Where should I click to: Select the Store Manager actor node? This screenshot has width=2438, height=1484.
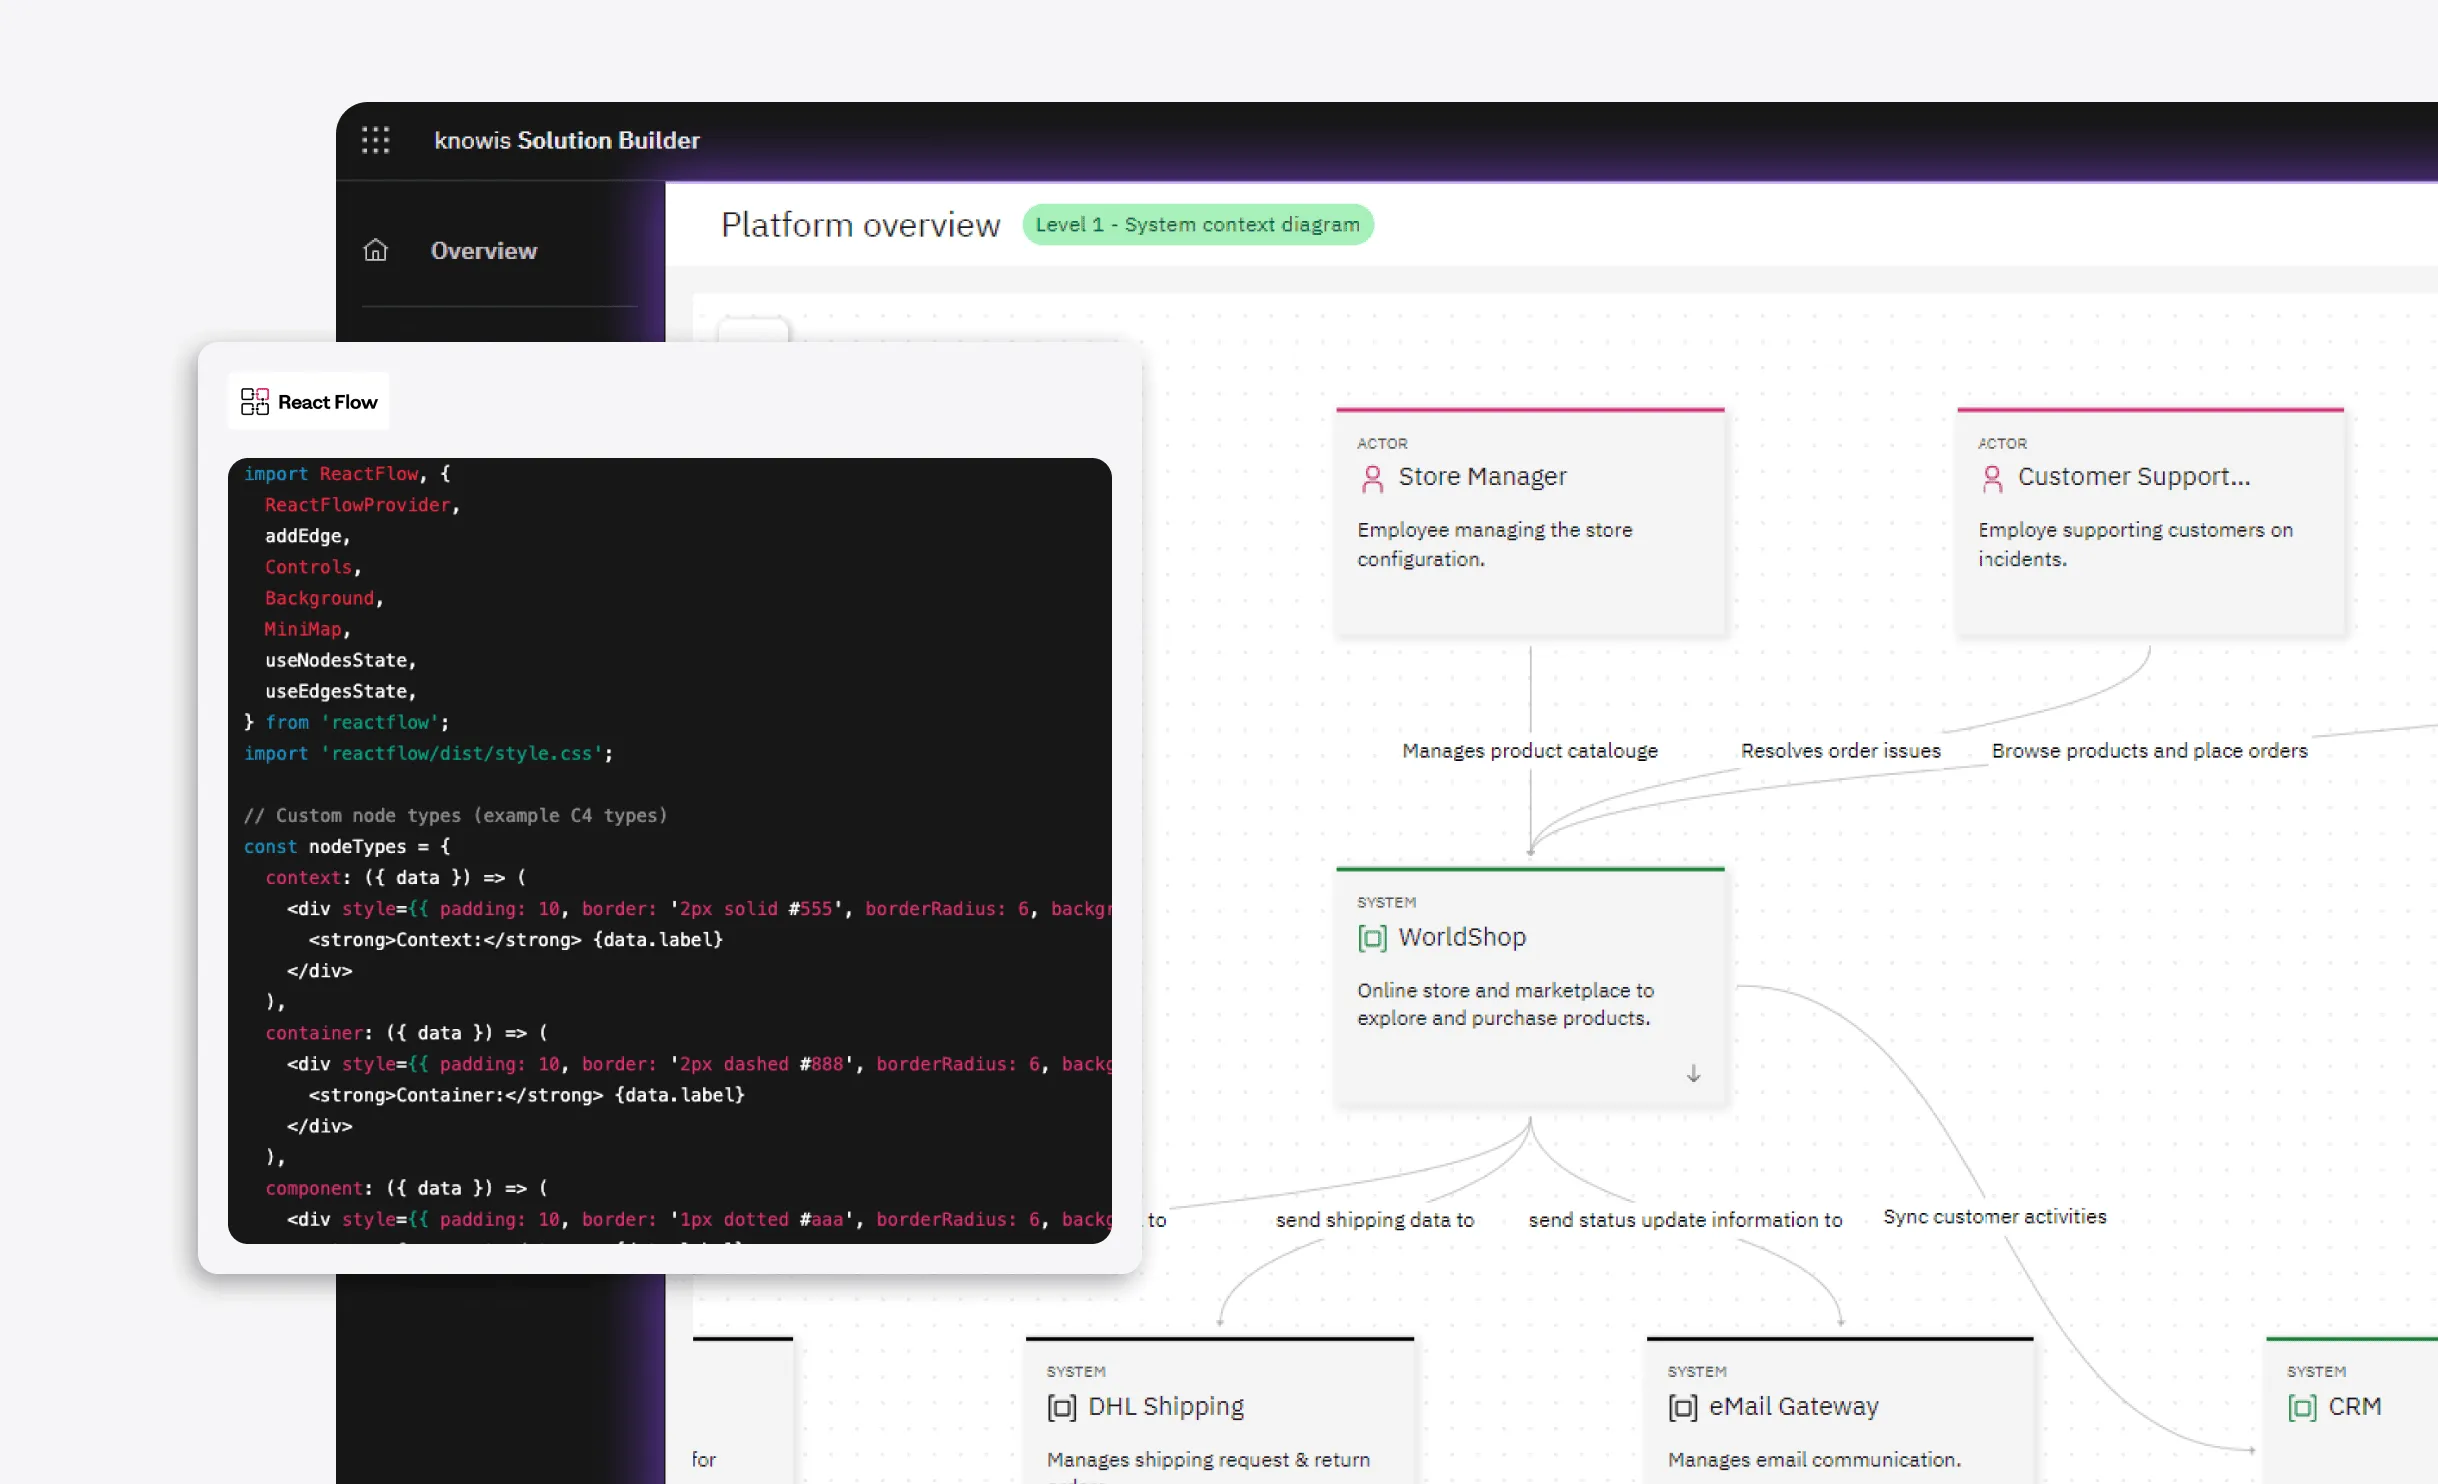point(1530,522)
